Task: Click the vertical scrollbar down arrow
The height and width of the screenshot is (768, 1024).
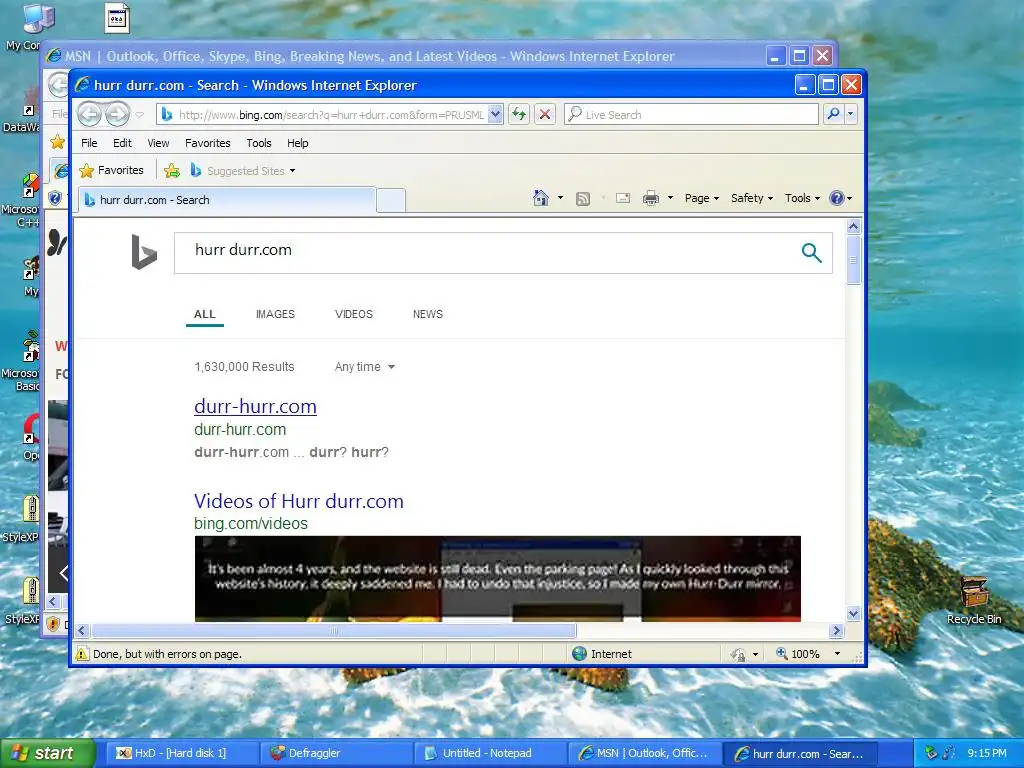Action: [x=853, y=613]
